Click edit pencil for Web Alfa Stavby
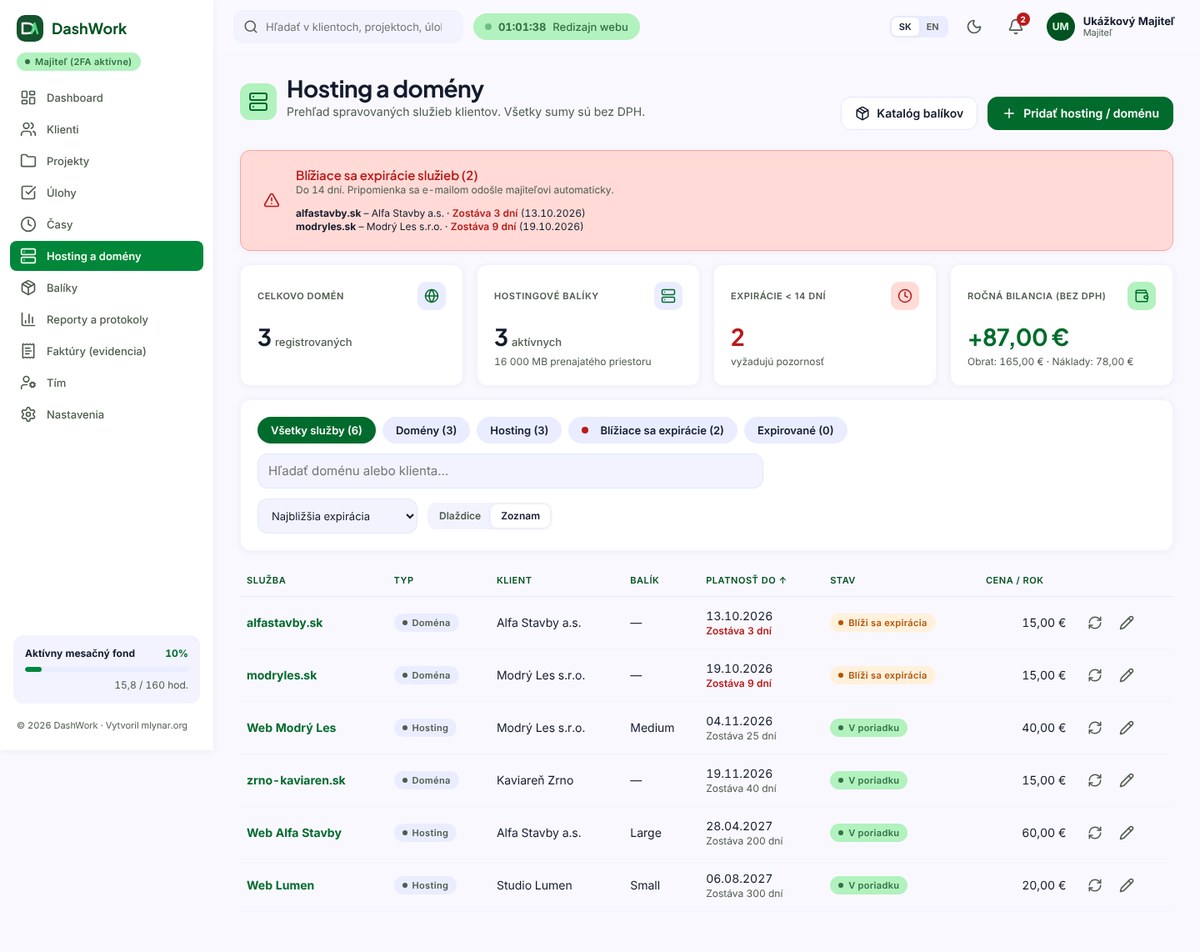The width and height of the screenshot is (1200, 952). point(1127,832)
